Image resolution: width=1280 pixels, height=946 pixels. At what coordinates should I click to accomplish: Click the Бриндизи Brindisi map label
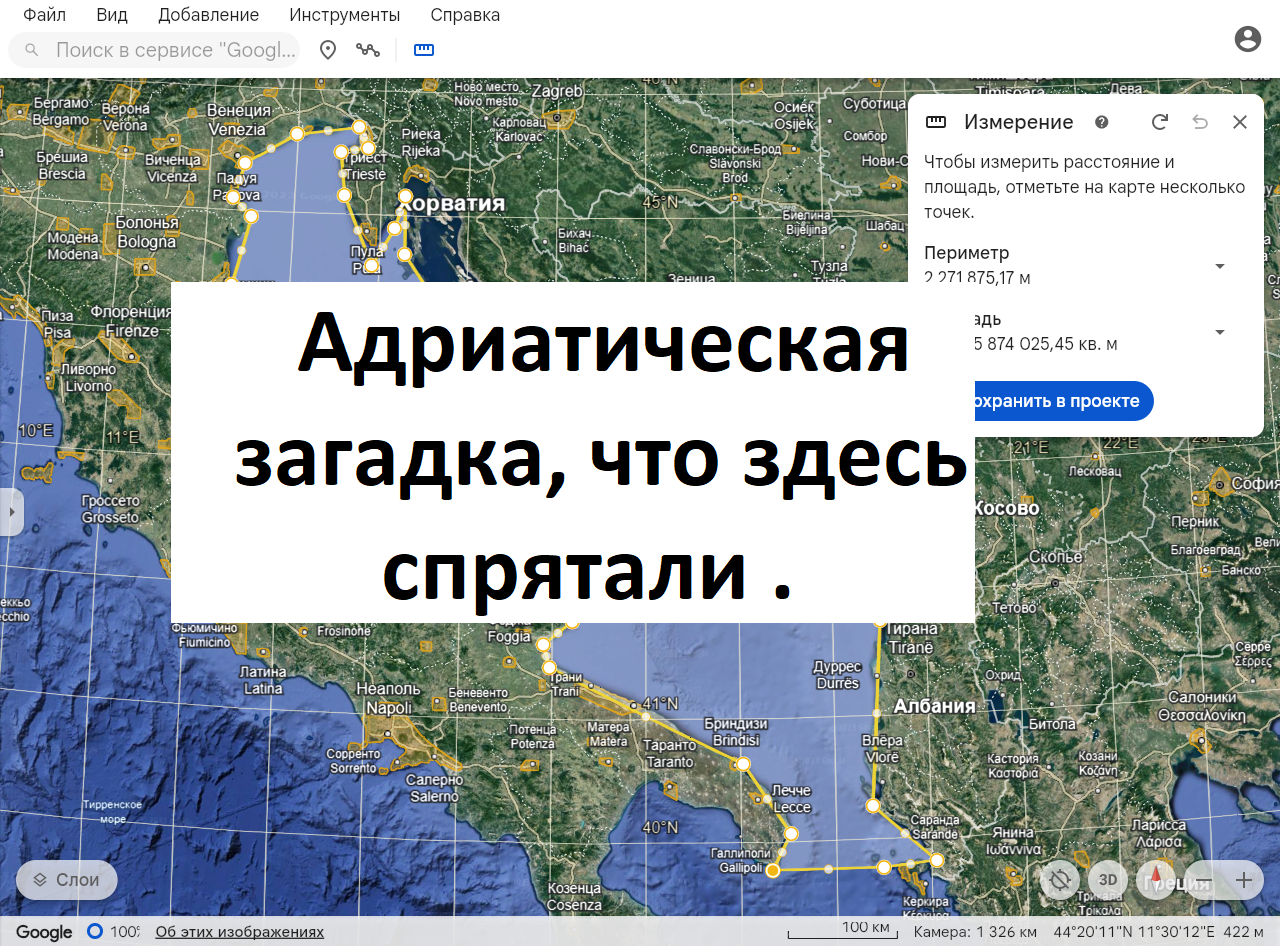click(735, 732)
